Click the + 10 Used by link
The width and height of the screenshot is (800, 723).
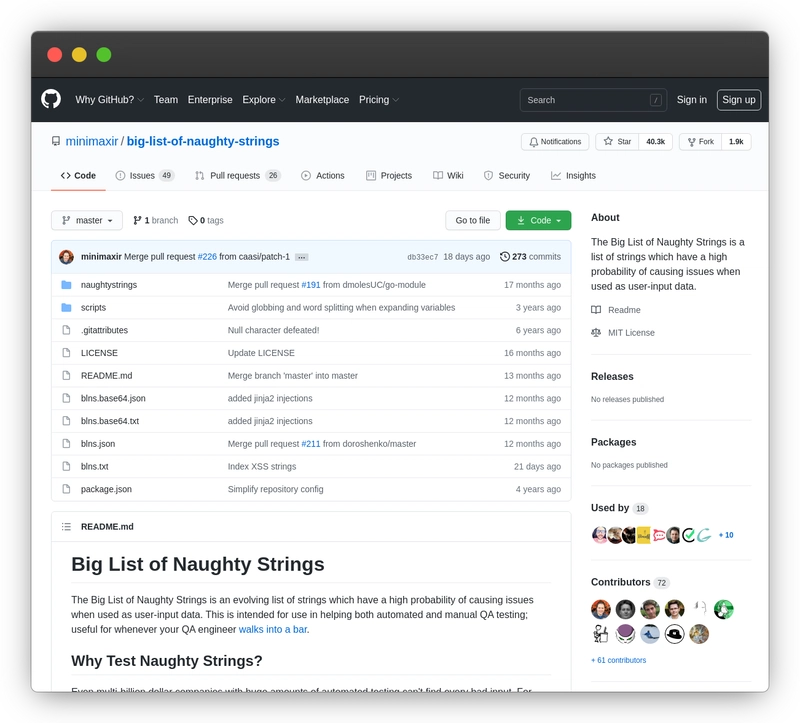point(726,535)
